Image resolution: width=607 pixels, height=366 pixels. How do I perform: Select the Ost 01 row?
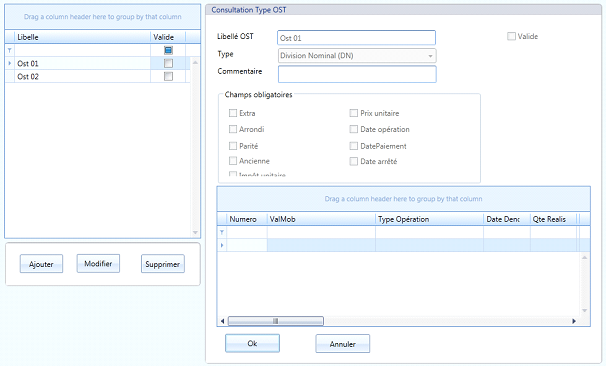(x=97, y=63)
